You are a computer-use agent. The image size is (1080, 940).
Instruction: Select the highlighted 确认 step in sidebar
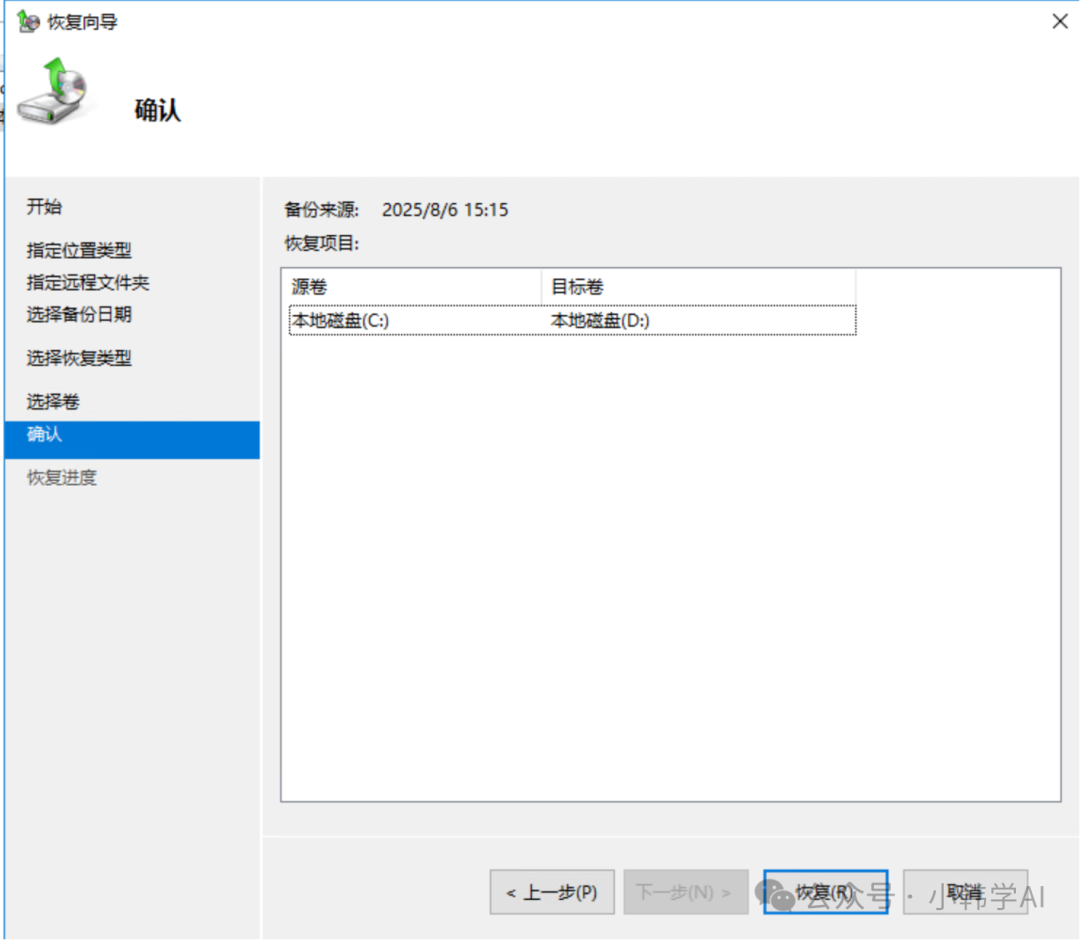[45, 435]
